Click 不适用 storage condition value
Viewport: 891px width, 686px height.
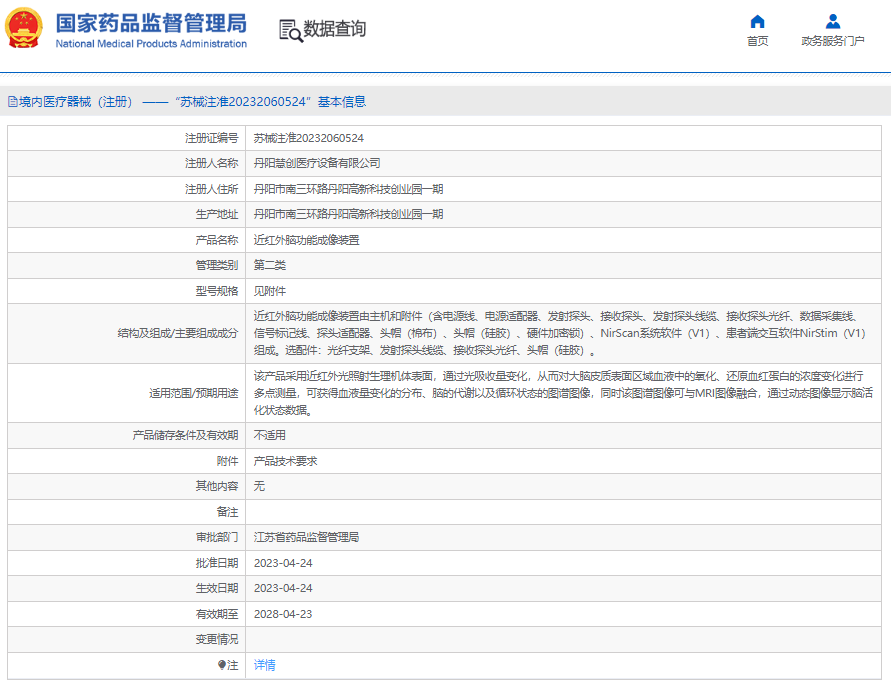(269, 435)
